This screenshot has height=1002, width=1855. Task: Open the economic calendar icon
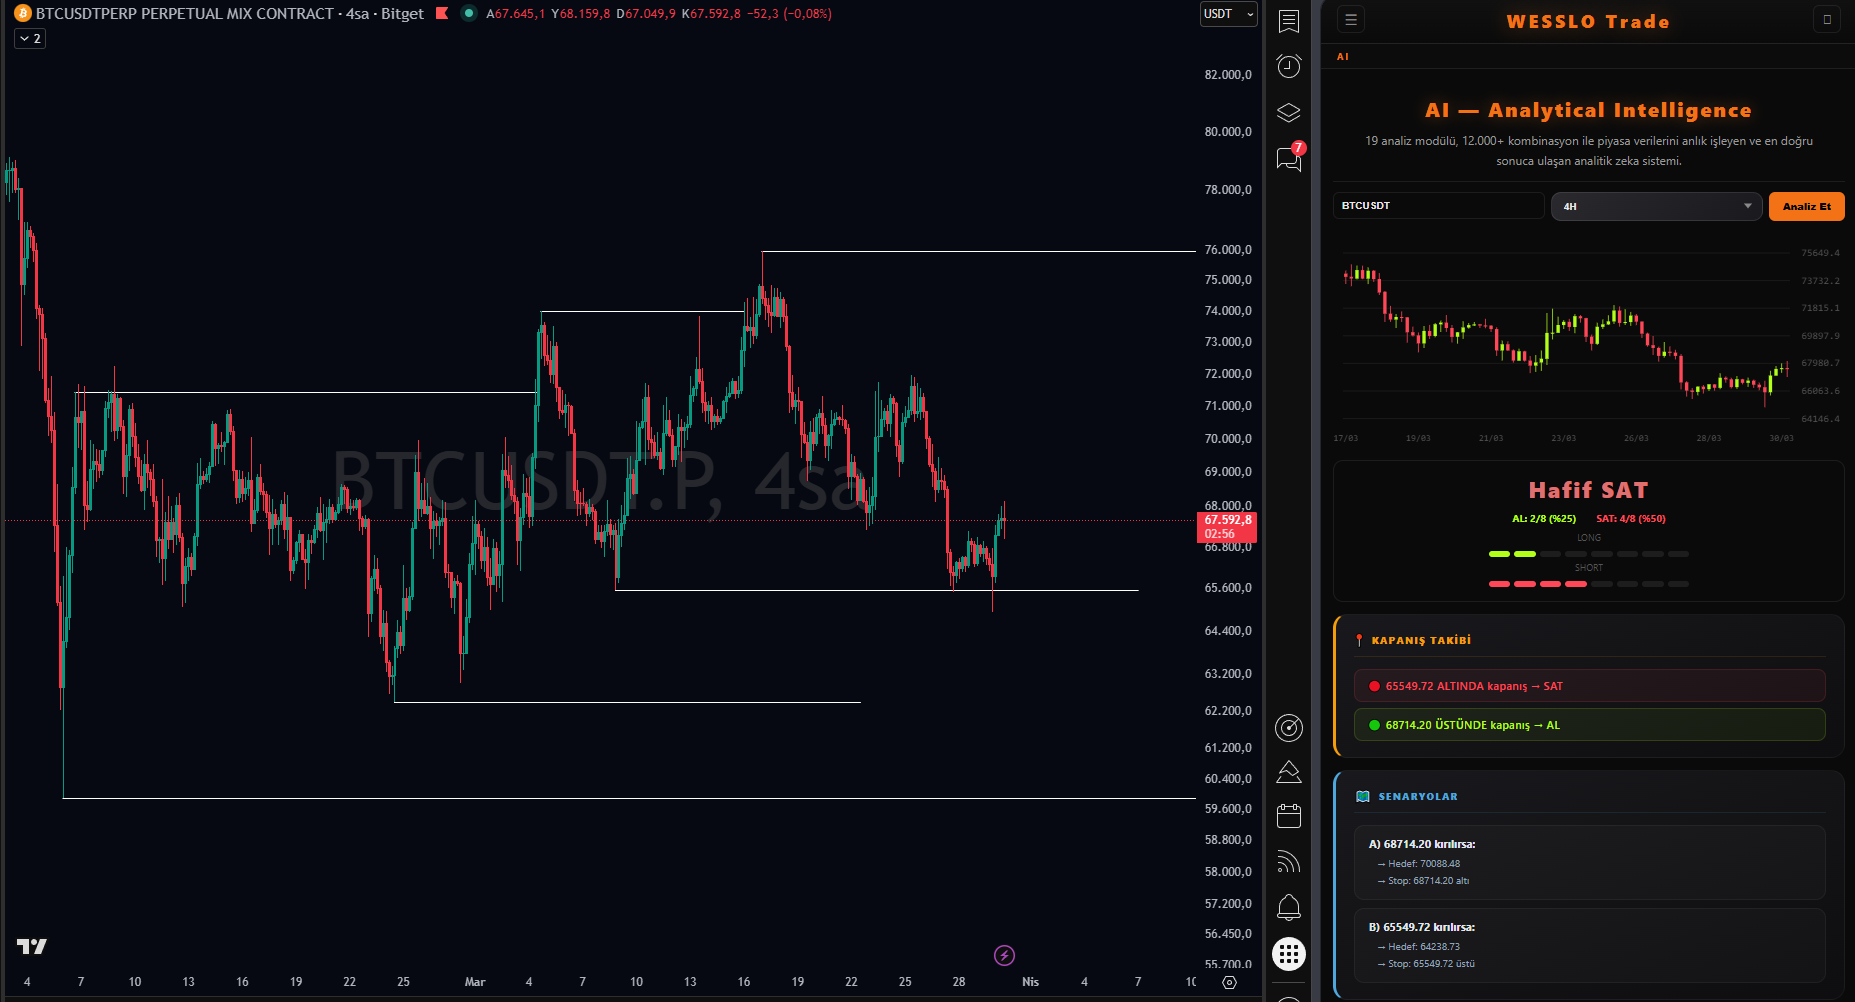click(x=1289, y=815)
